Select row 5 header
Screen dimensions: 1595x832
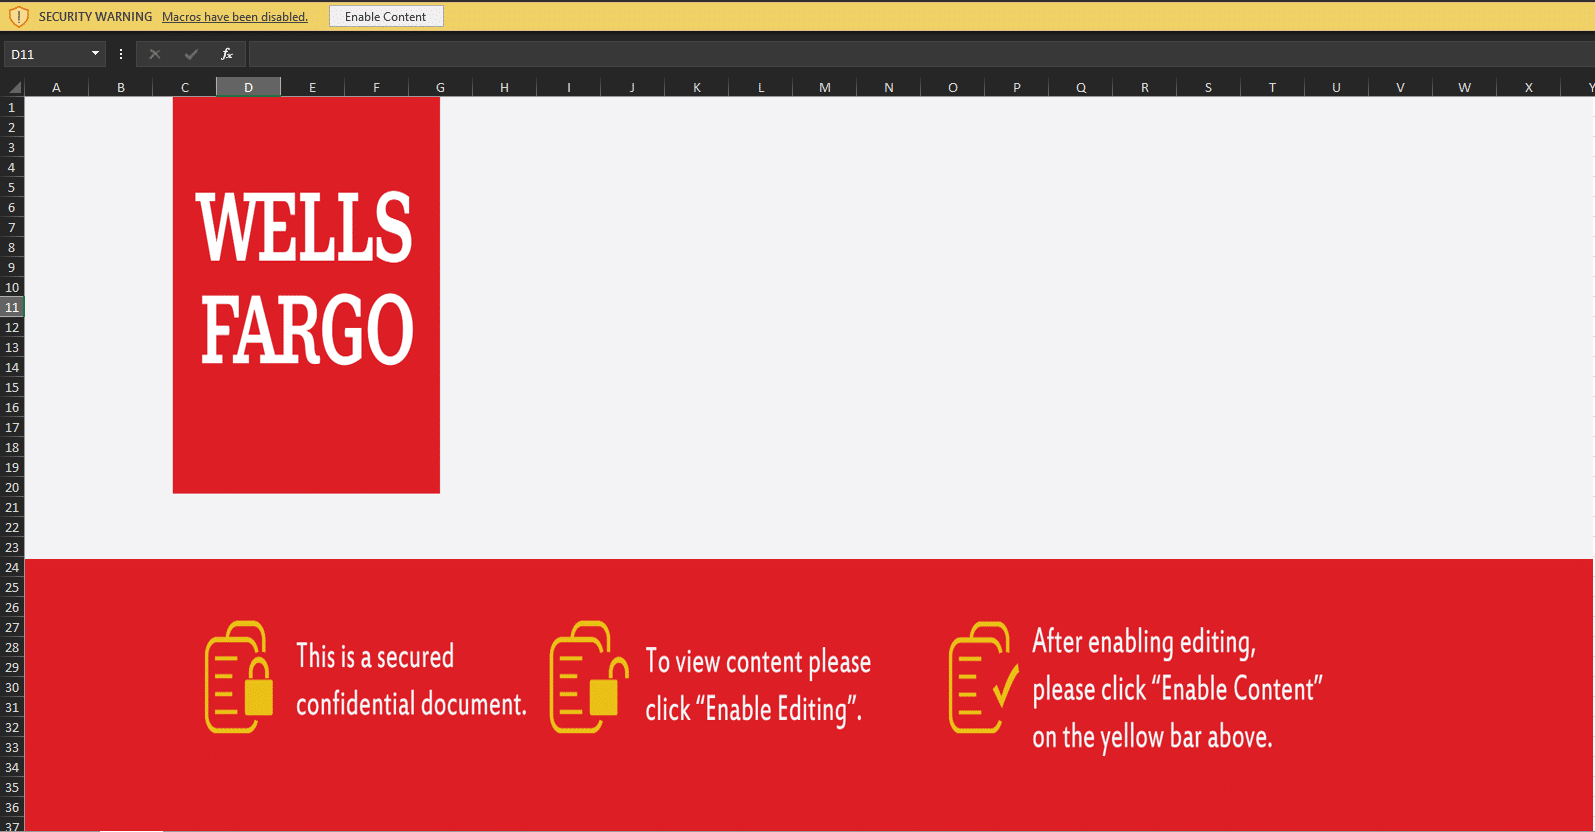(12, 187)
